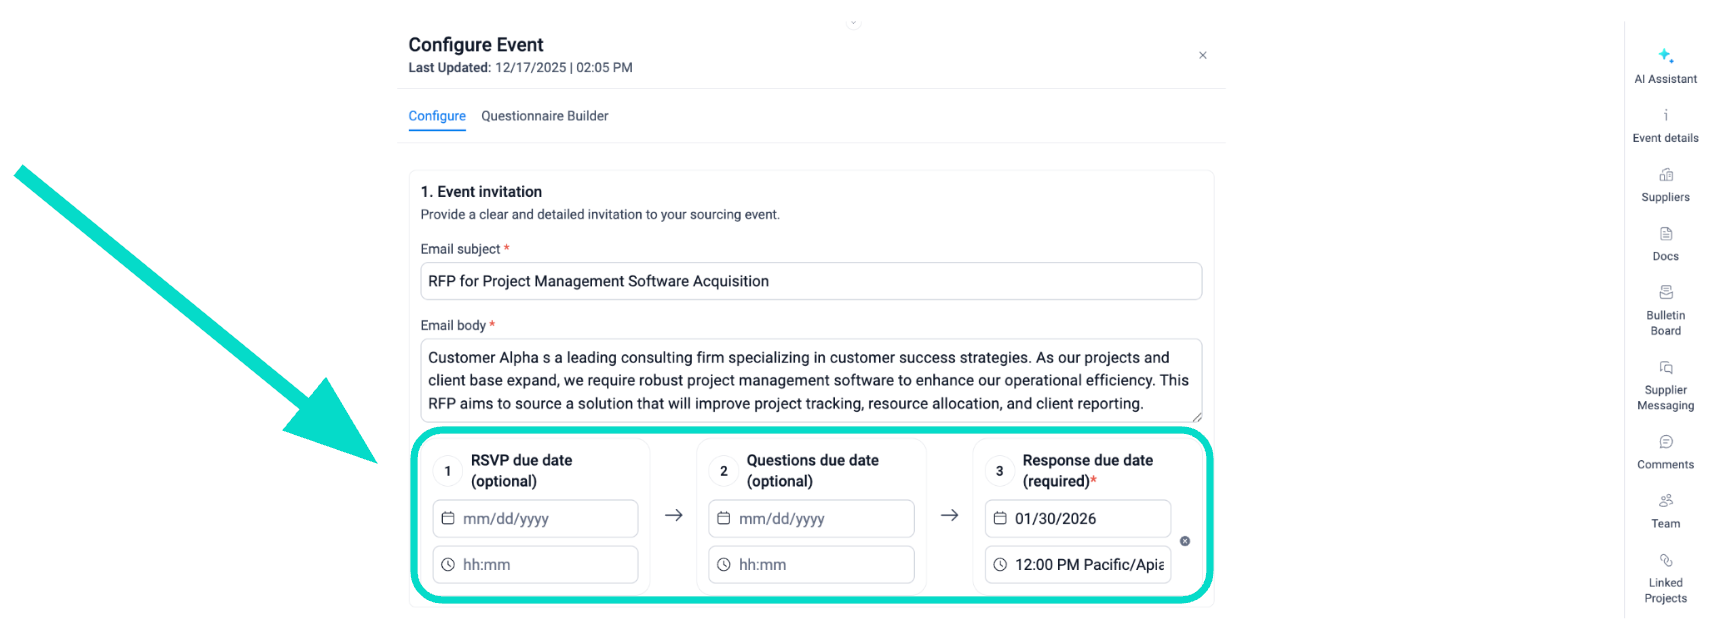This screenshot has width=1718, height=632.
Task: Open the RSVP due date picker
Action: 535,519
